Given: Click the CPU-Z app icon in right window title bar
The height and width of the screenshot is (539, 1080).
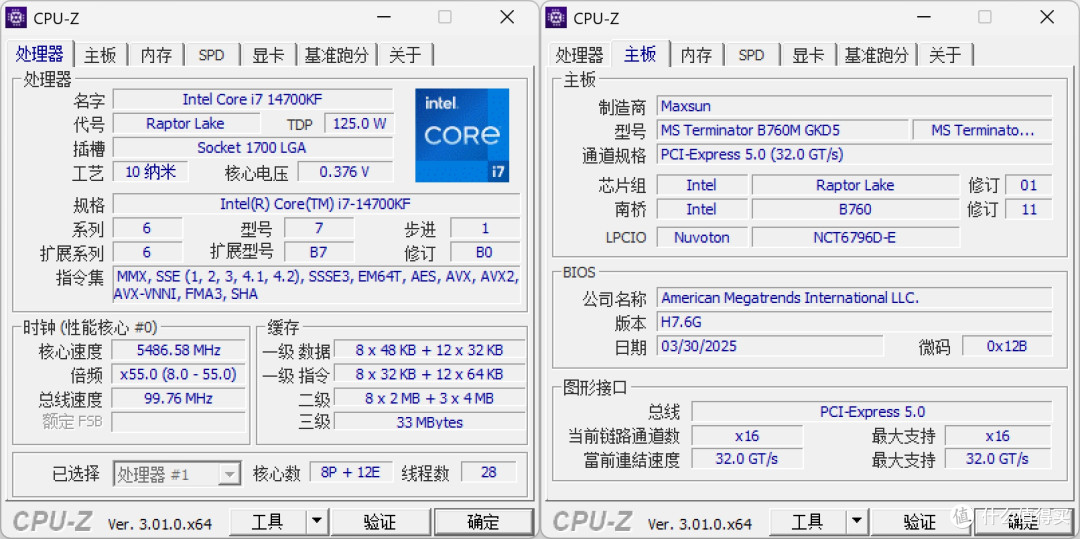Looking at the screenshot, I should (556, 18).
